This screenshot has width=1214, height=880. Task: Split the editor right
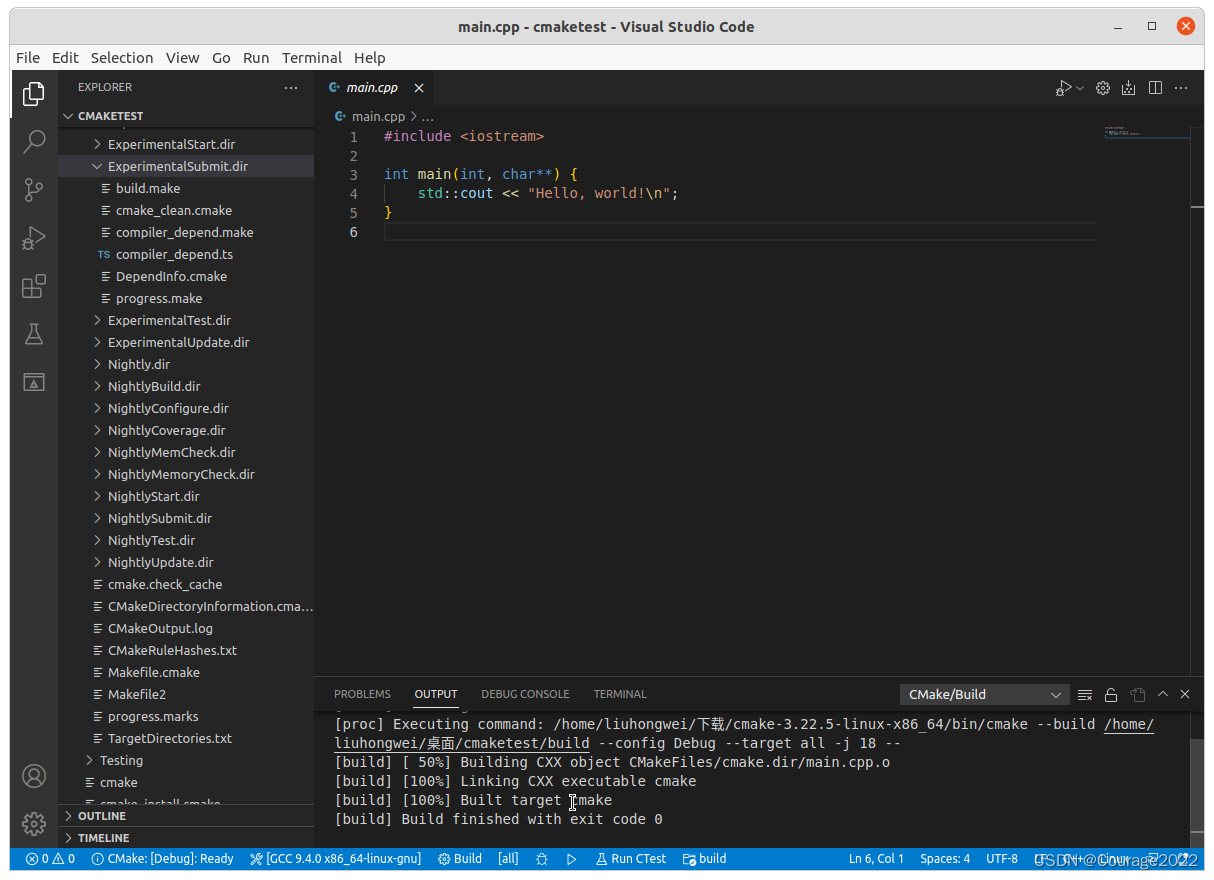[x=1155, y=88]
